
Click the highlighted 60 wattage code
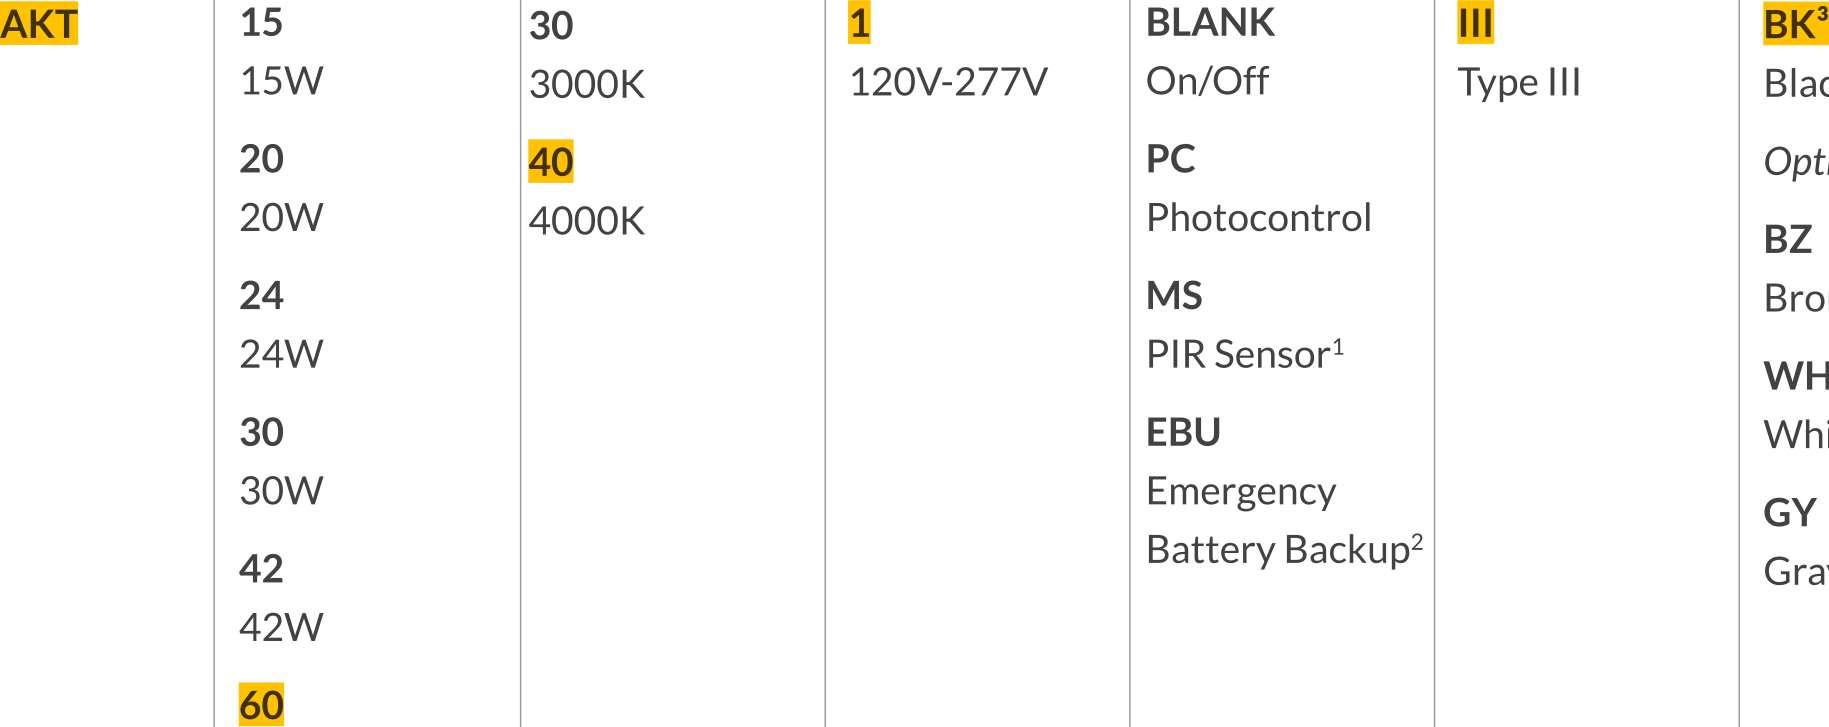[x=261, y=705]
